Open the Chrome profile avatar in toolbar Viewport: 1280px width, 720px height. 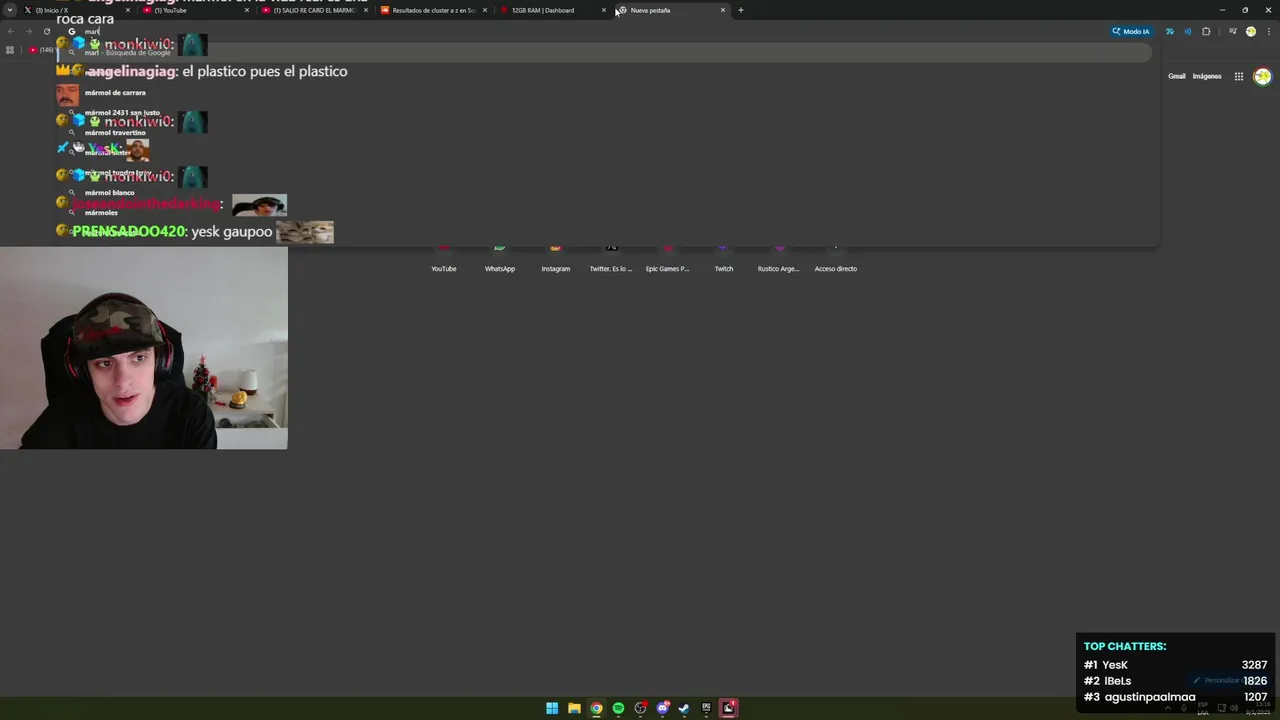tap(1251, 31)
